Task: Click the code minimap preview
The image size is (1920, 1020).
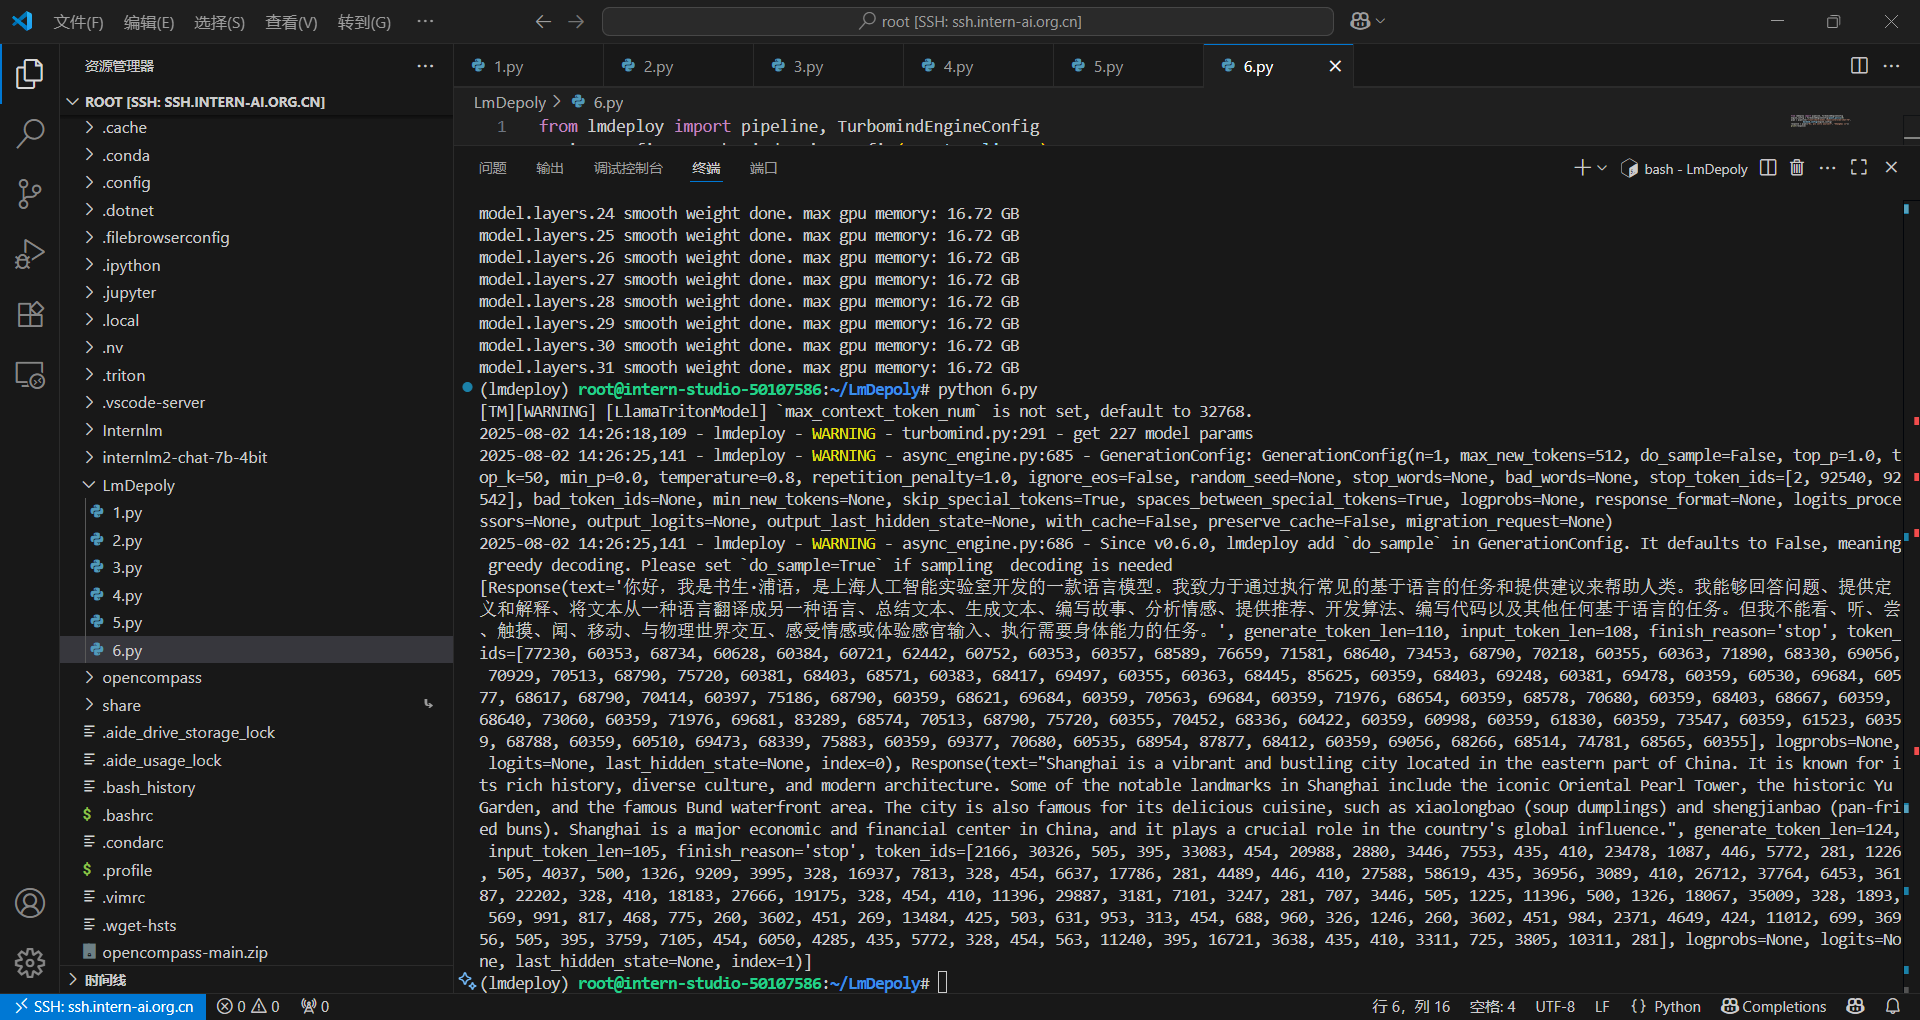Action: click(x=1820, y=121)
